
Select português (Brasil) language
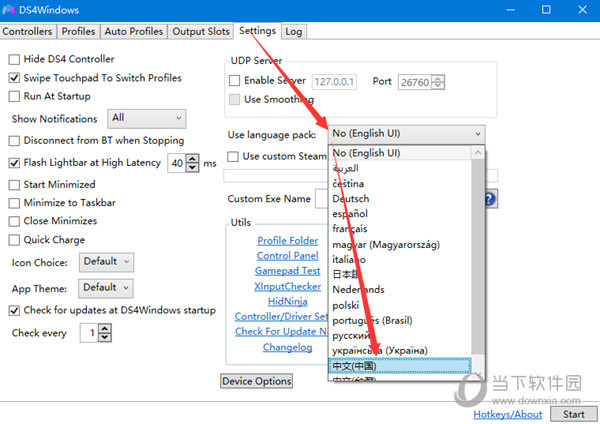coord(400,320)
